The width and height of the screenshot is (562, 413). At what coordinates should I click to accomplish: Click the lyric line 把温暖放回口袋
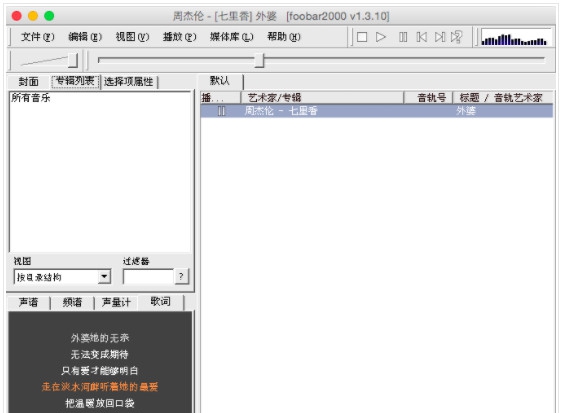[x=100, y=403]
